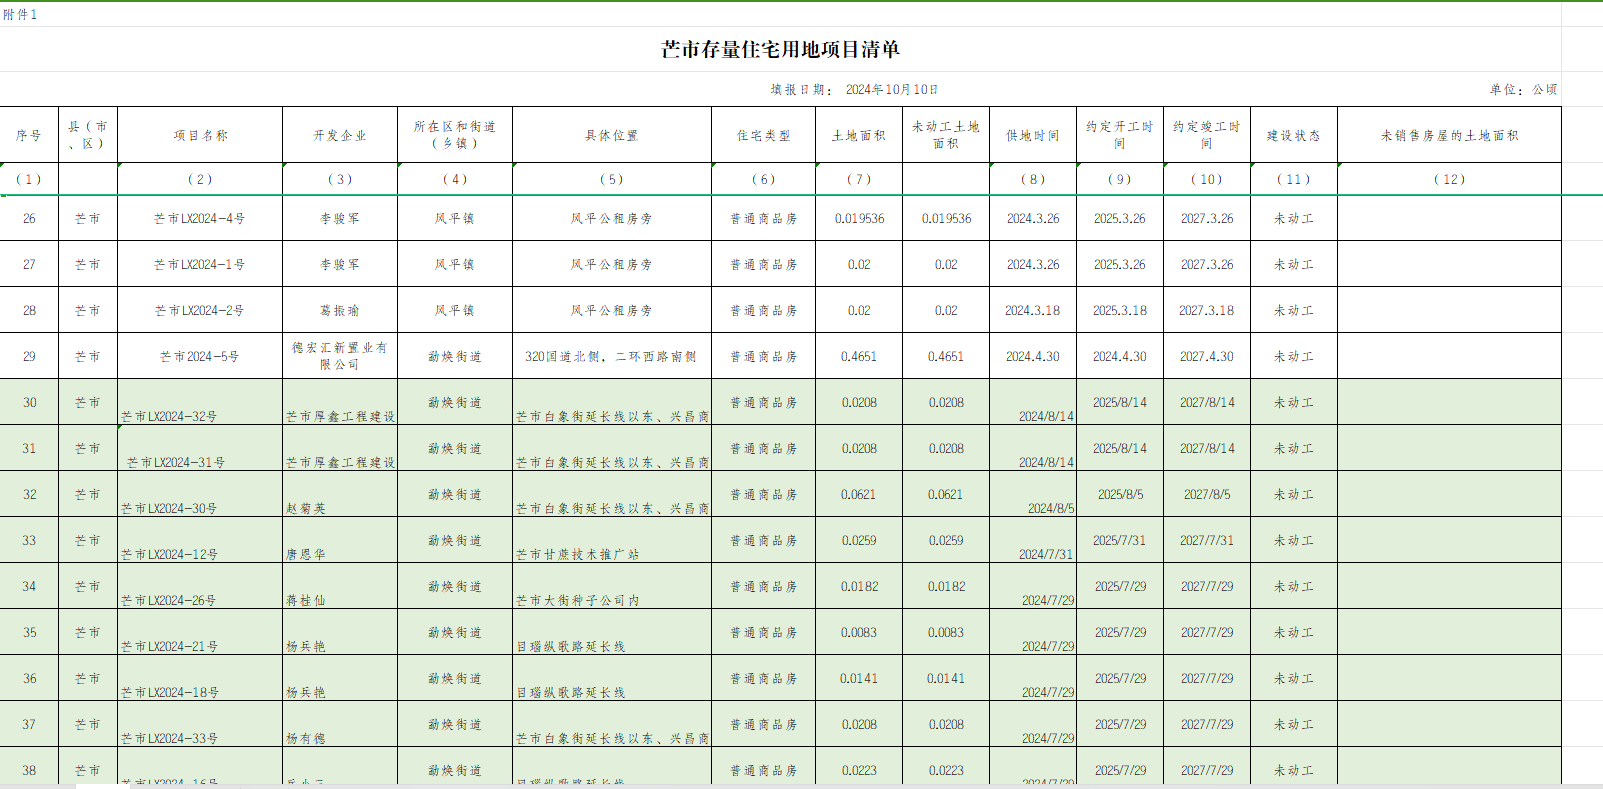Click the "填报日期:" label
Screen dimensions: 1603x789
tap(802, 89)
